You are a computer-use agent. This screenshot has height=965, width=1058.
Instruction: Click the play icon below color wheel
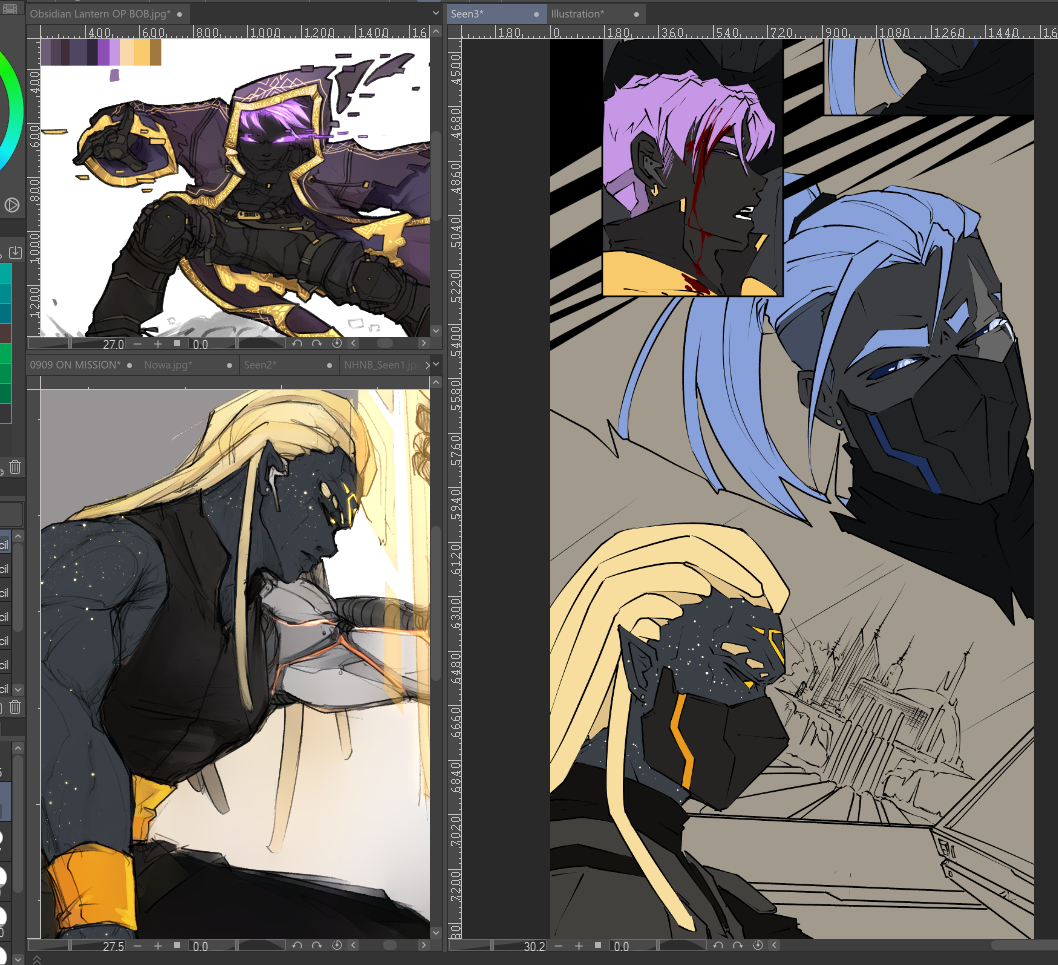[11, 205]
